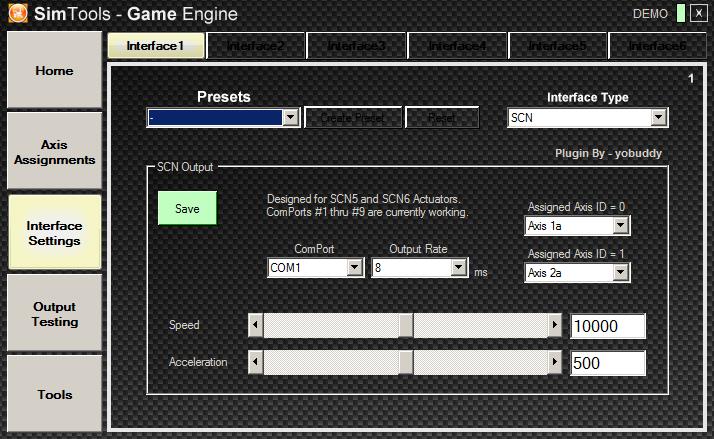This screenshot has width=714, height=439.
Task: Click the 'SCN Output' group label
Action: [185, 167]
